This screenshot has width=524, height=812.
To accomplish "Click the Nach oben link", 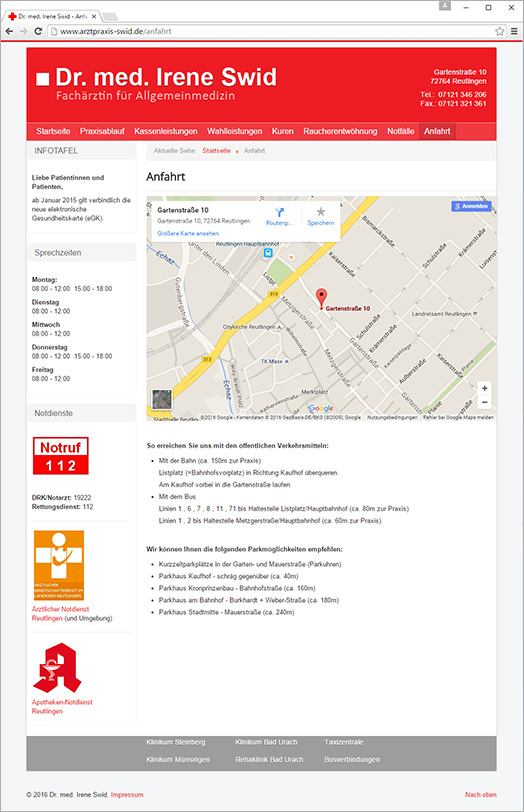I will click(481, 794).
